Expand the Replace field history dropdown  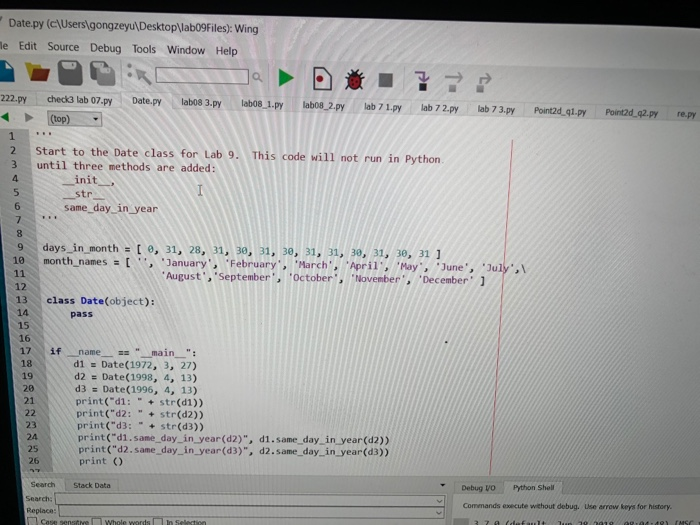[x=439, y=513]
